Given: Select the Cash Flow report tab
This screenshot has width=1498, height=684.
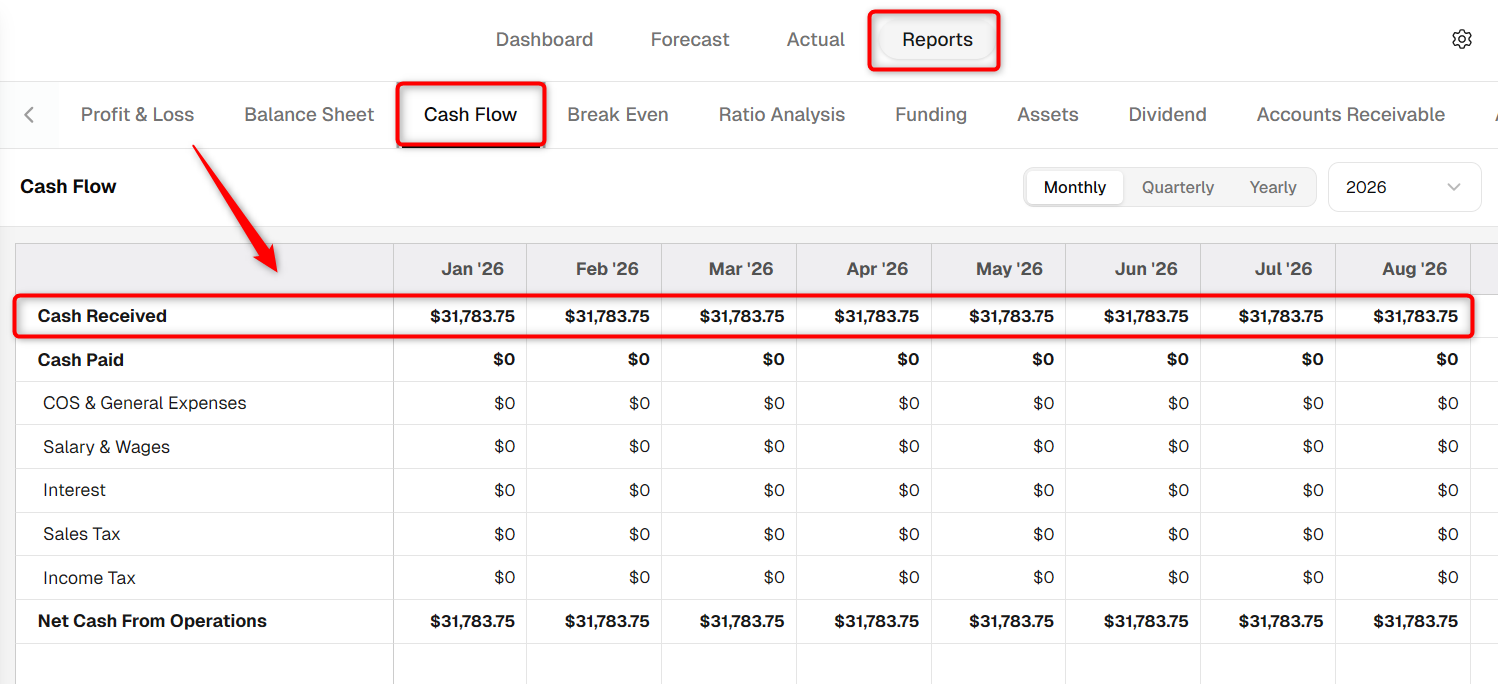Looking at the screenshot, I should 470,115.
